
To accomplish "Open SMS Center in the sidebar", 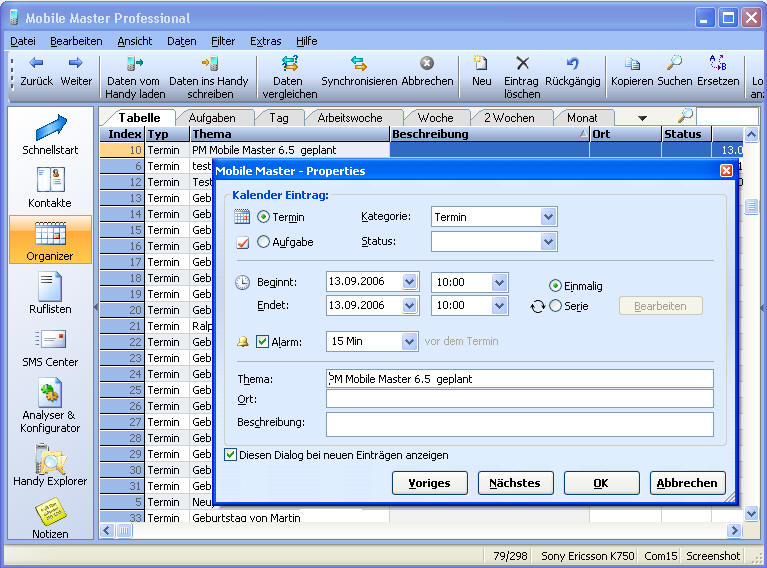I will (50, 347).
